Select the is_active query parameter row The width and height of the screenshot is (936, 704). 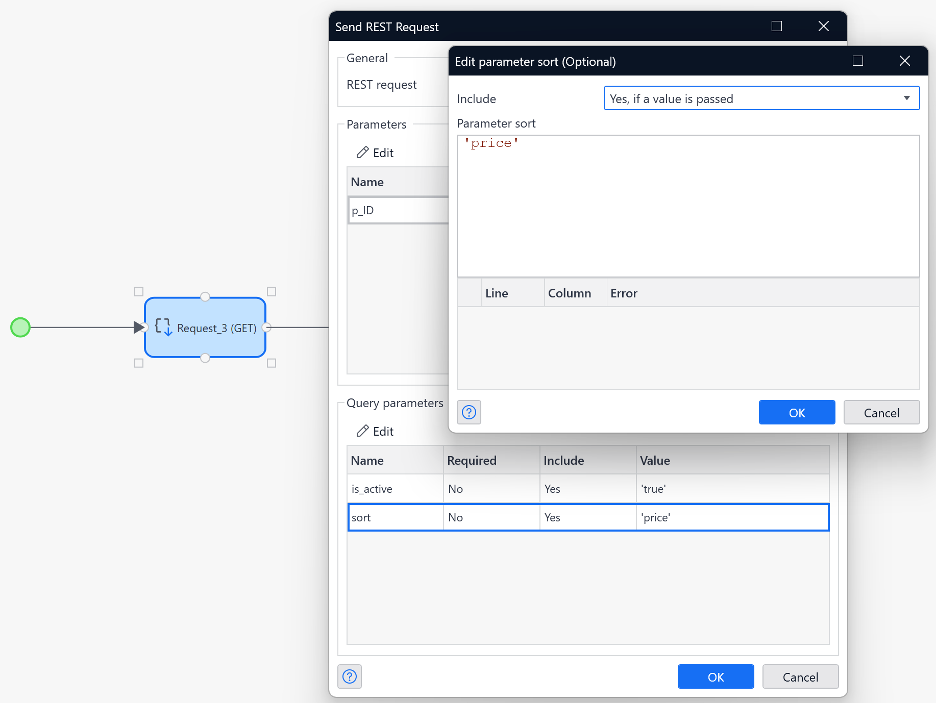pyautogui.click(x=588, y=489)
